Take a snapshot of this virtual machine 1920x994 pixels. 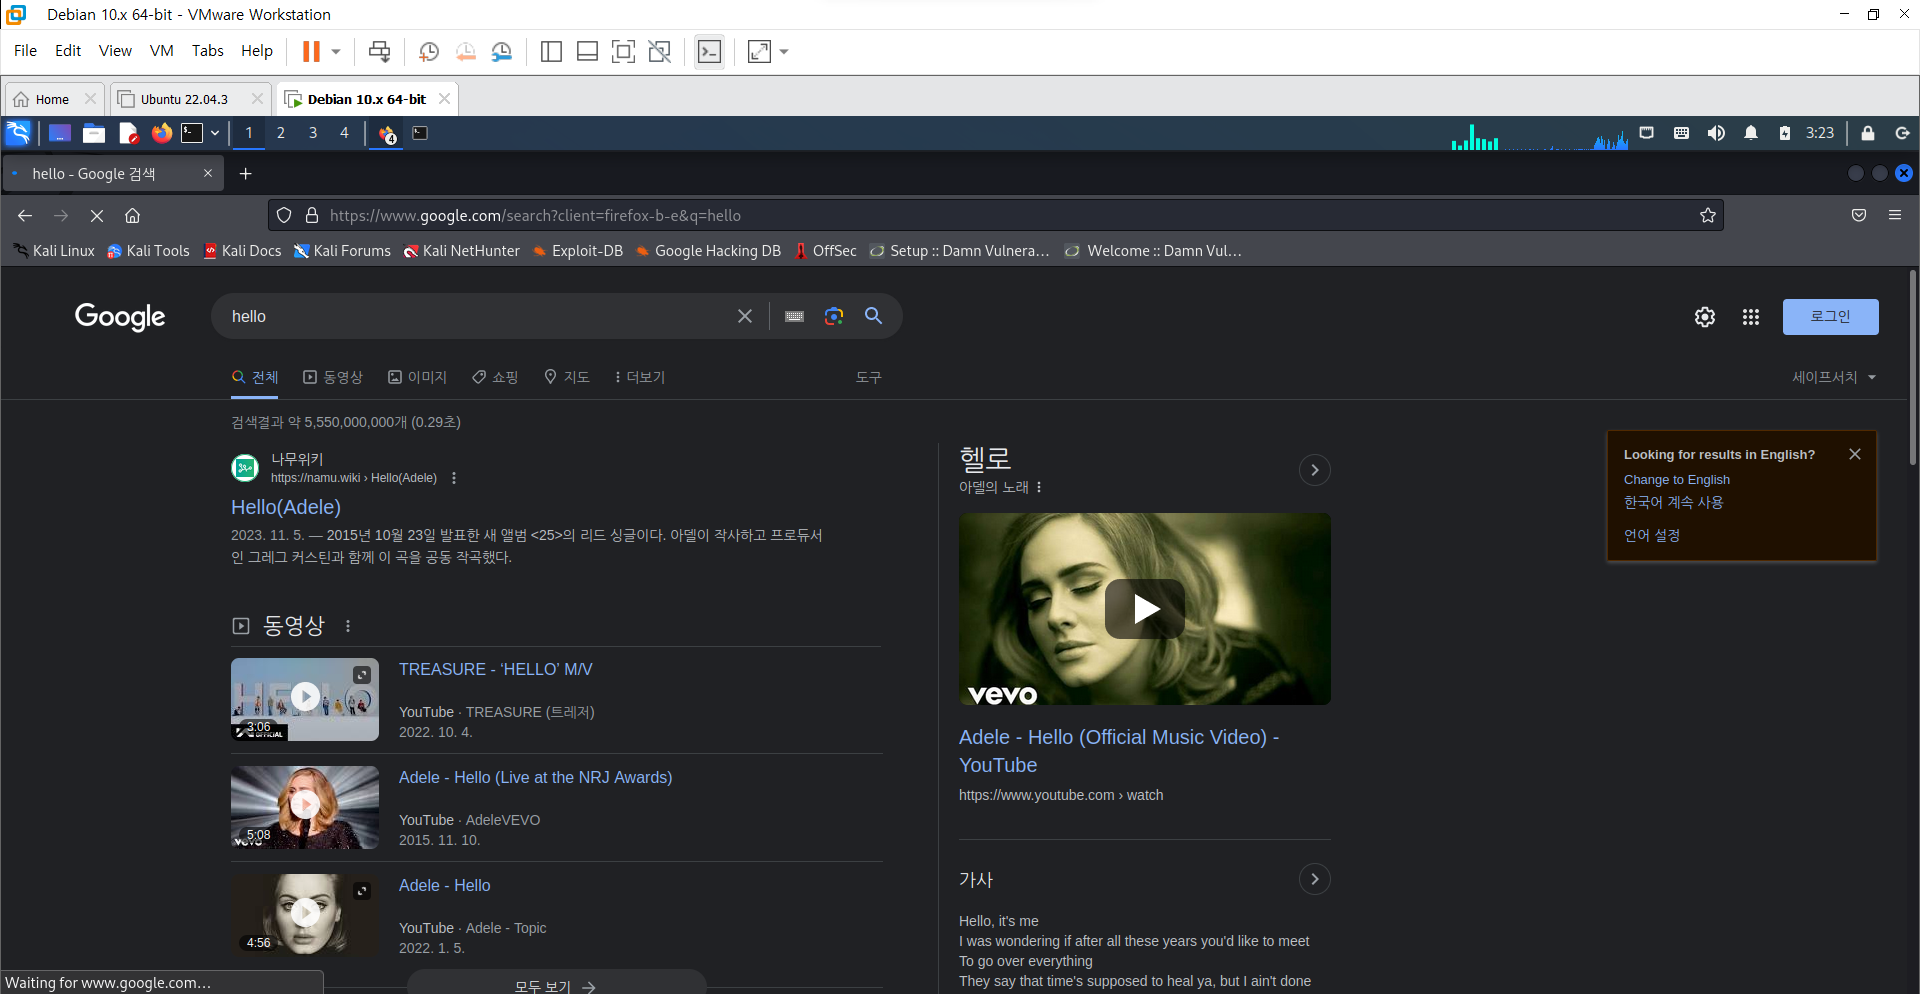pos(429,51)
